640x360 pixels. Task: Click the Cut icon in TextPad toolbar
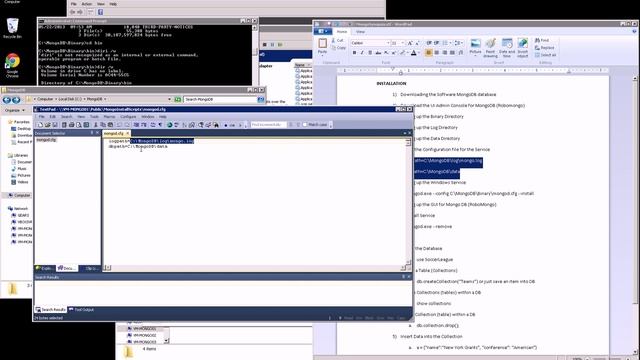point(96,125)
